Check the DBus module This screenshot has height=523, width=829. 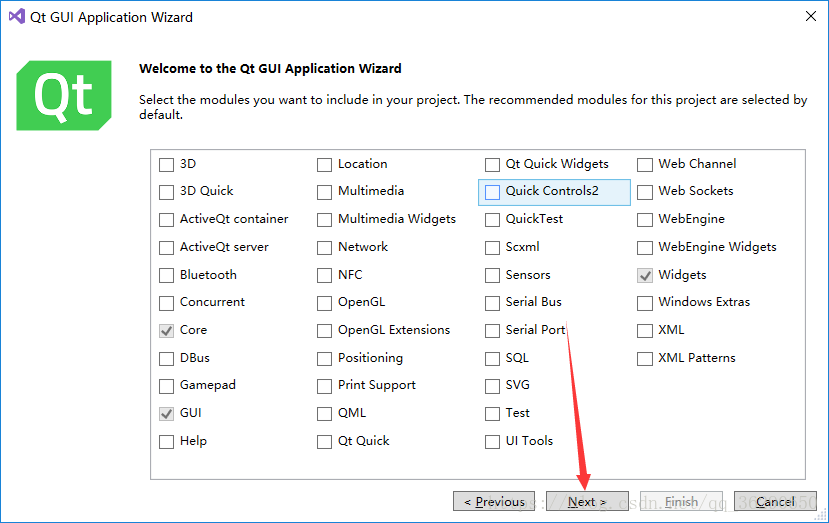pyautogui.click(x=167, y=359)
